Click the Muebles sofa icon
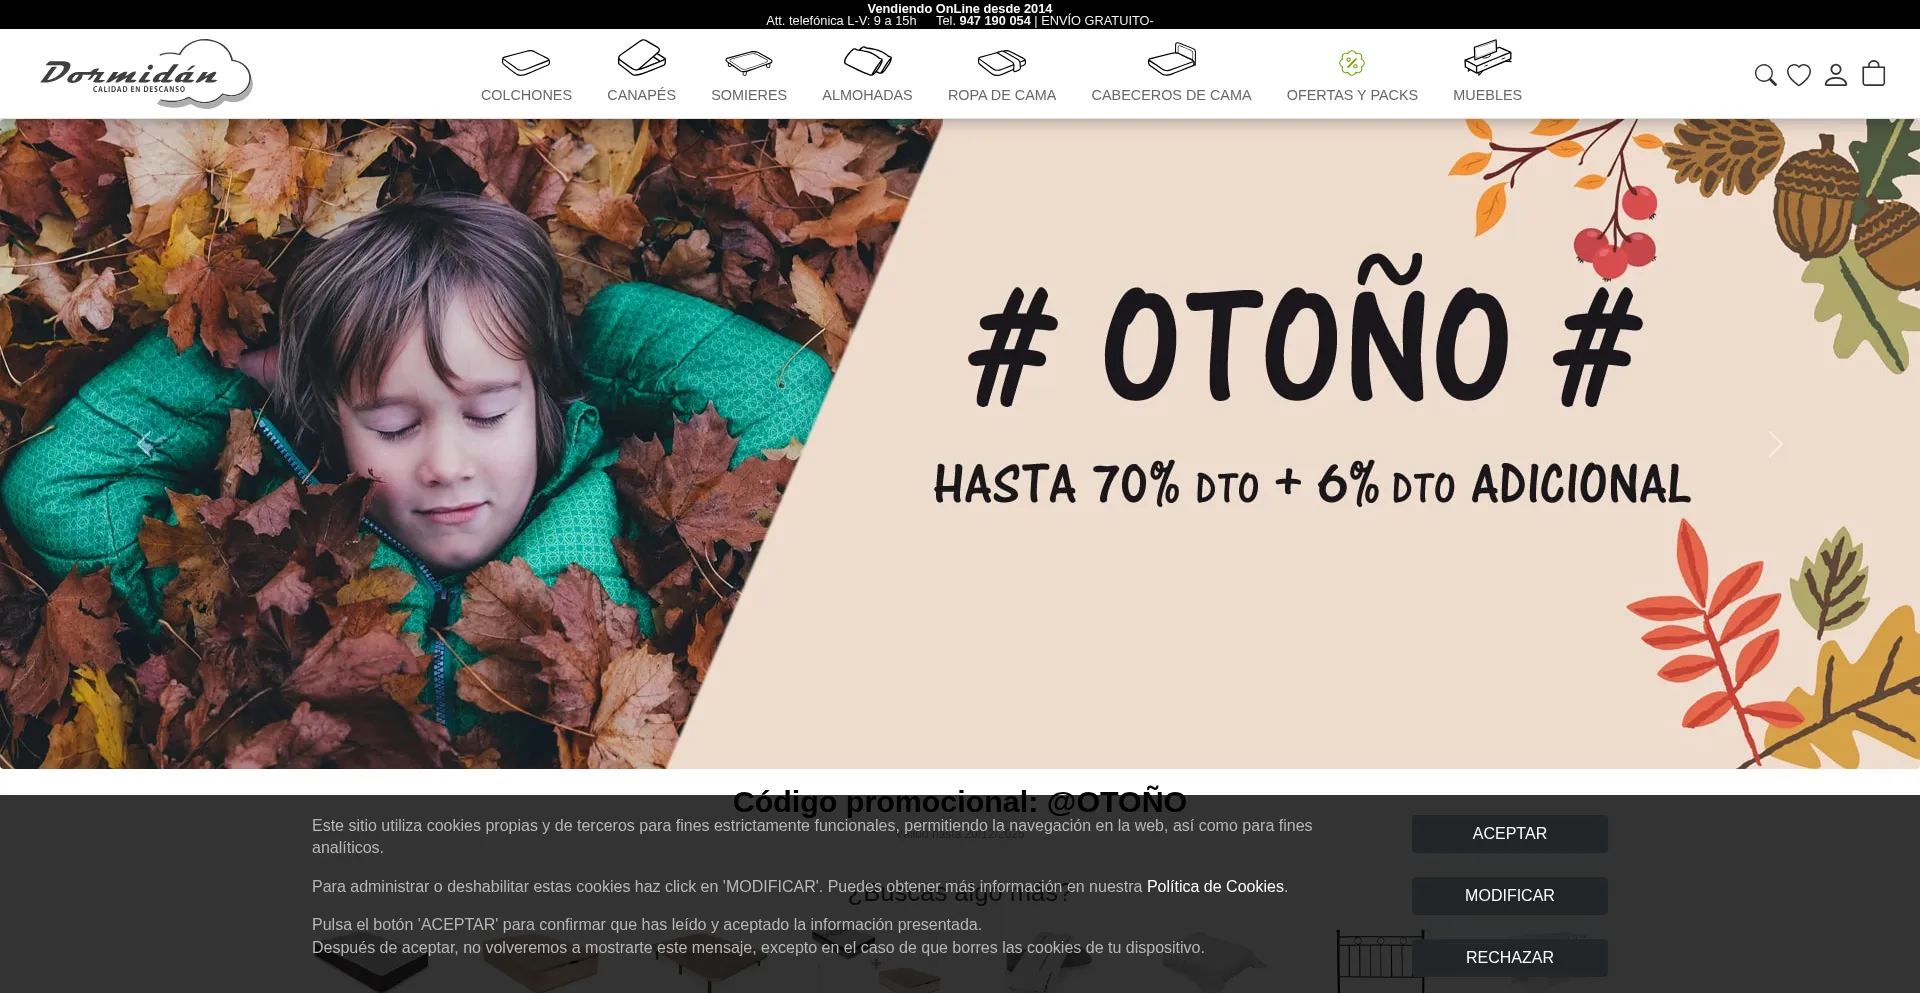1920x993 pixels. coord(1487,58)
